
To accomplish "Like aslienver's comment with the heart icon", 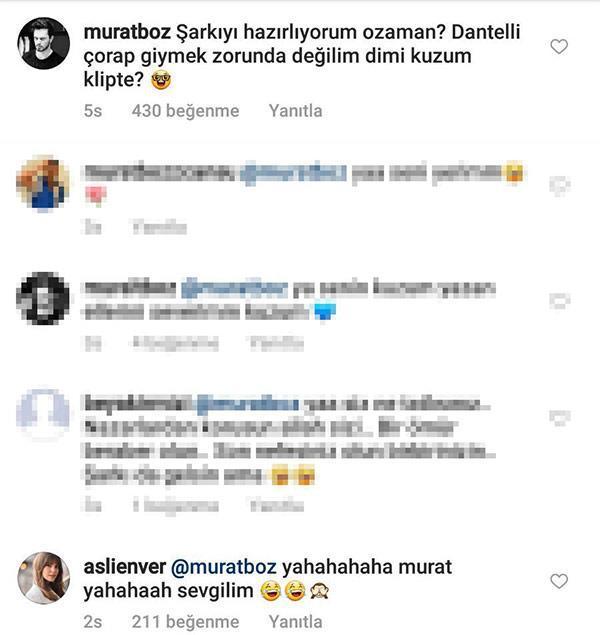I will pos(559,582).
